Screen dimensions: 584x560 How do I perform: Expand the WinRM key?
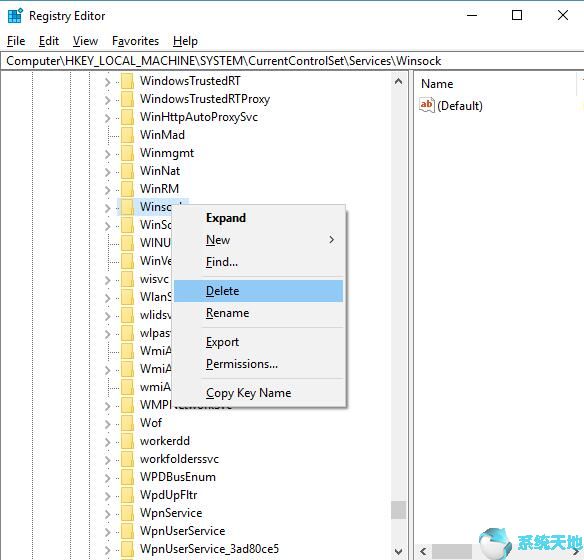[108, 190]
